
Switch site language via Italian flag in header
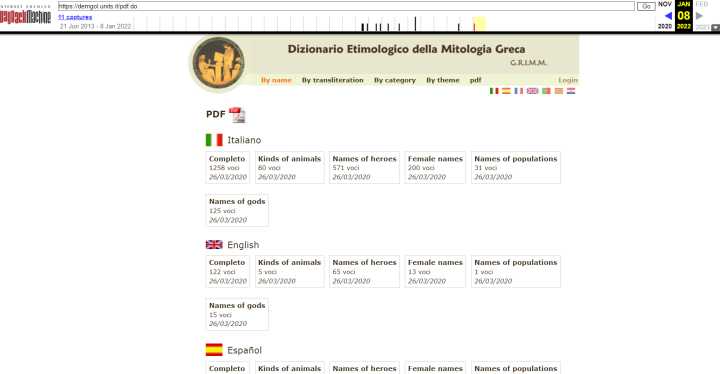(x=494, y=91)
